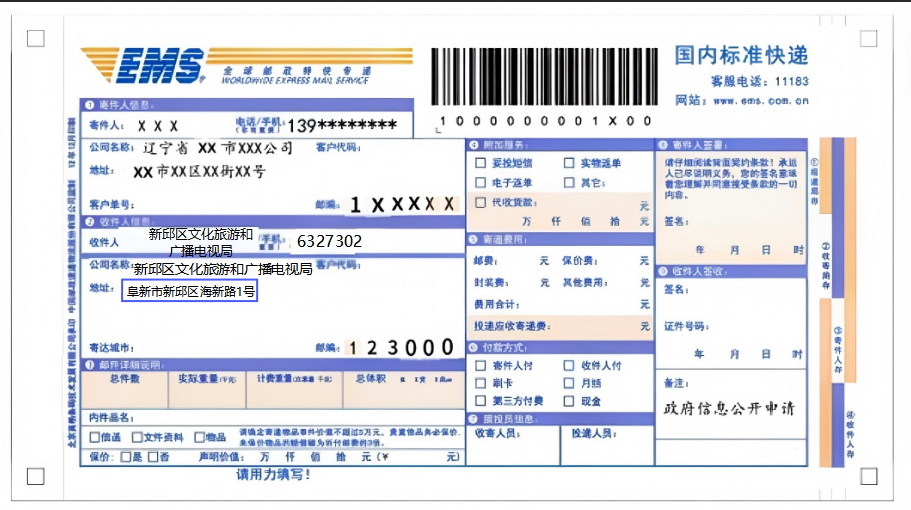
Task: Click the 客户单号 field label
Action: (111, 204)
